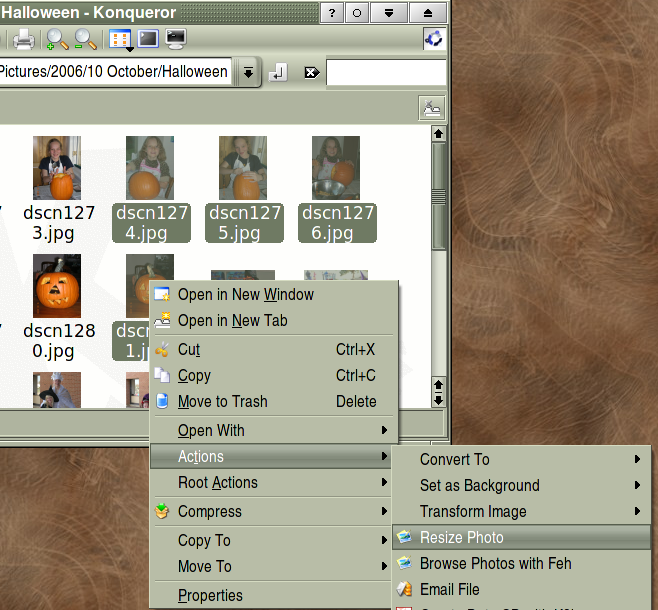Image resolution: width=658 pixels, height=610 pixels.
Task: Select thumbnail dscn1274.jpg
Action: click(150, 167)
